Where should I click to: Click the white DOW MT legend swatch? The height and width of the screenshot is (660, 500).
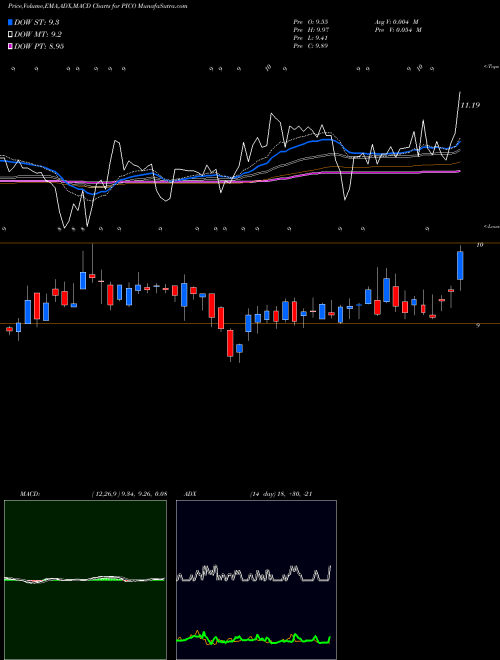pyautogui.click(x=10, y=35)
